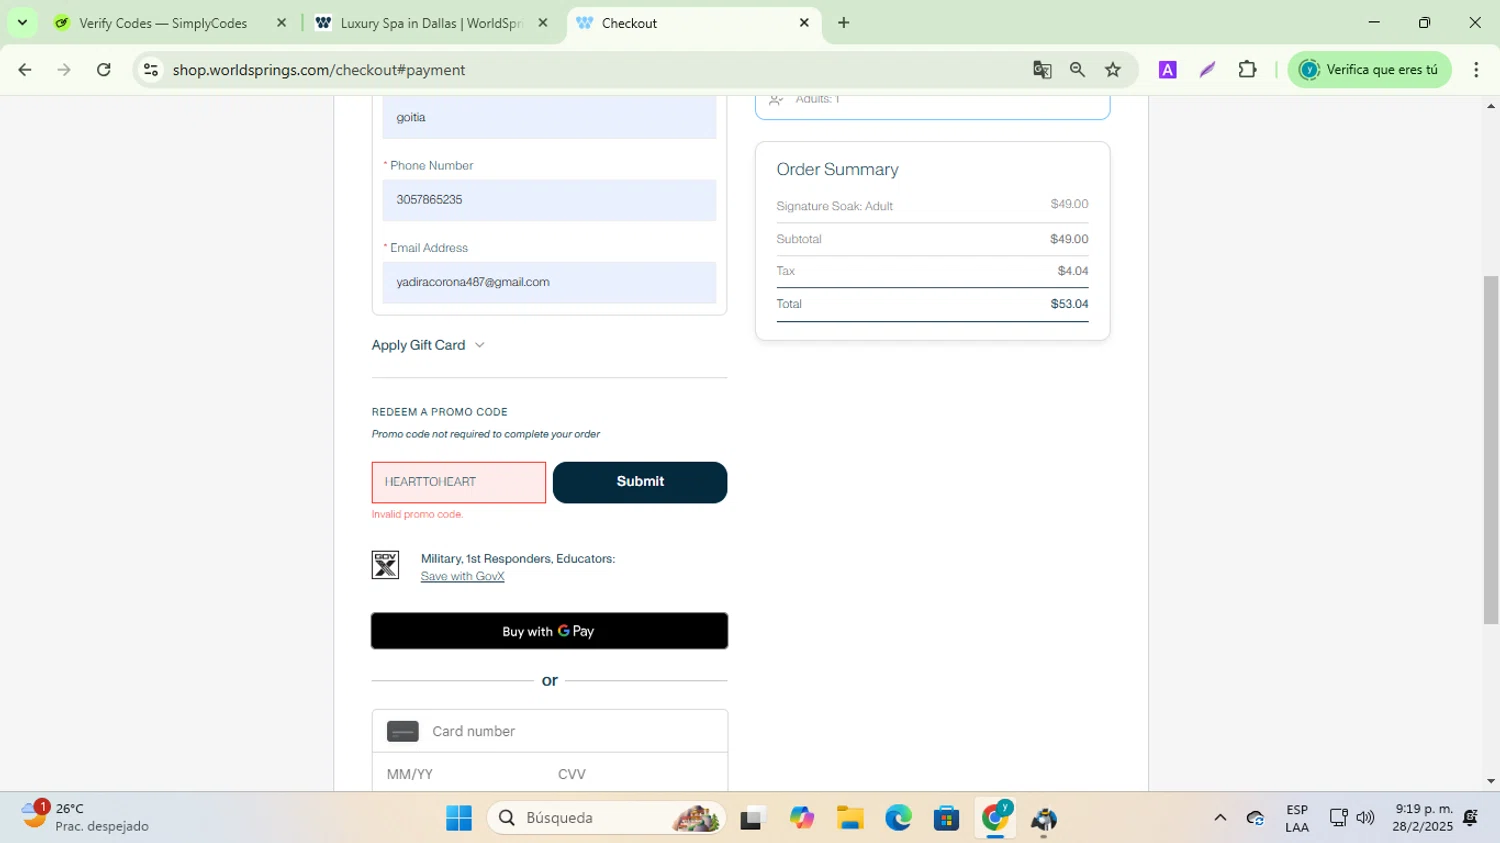Click the browser forward arrow
The width and height of the screenshot is (1500, 843).
pyautogui.click(x=64, y=70)
